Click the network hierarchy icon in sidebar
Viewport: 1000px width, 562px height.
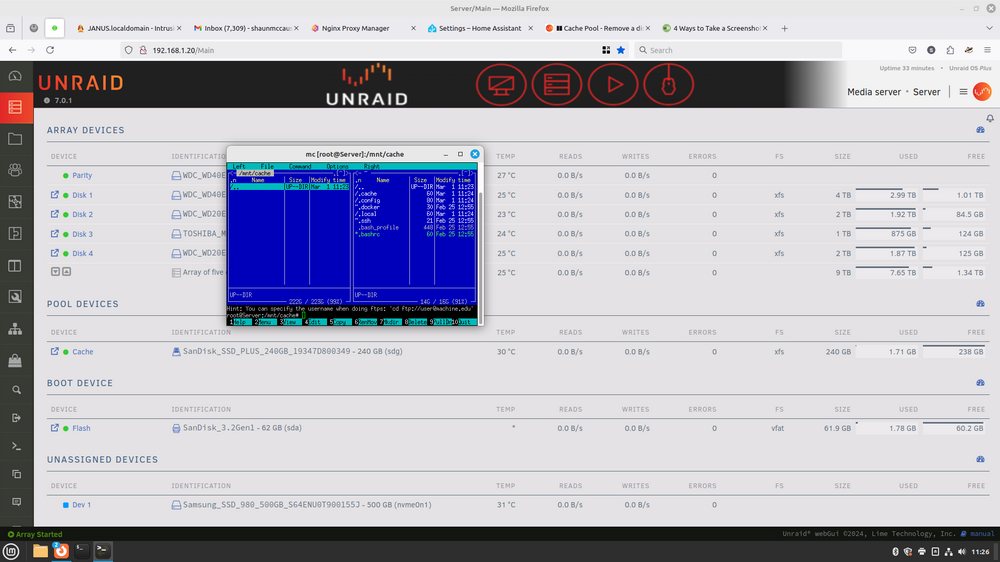(x=15, y=329)
